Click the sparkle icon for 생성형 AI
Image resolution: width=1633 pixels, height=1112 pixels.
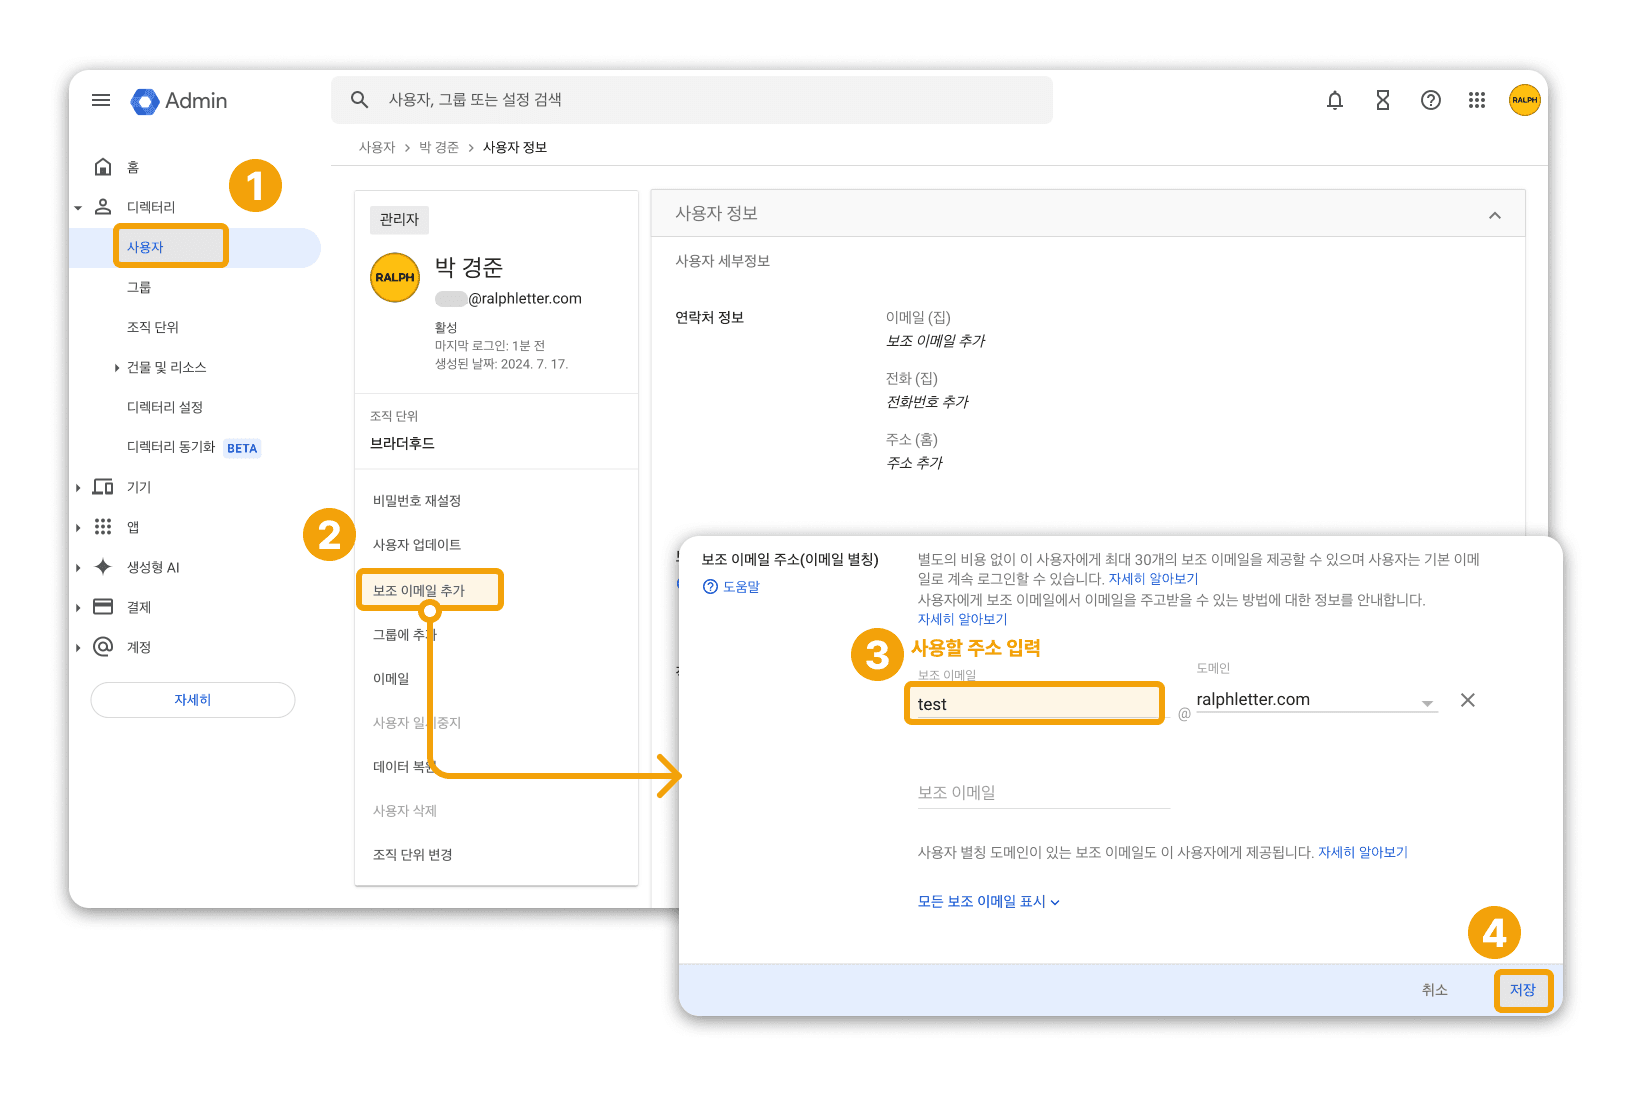point(103,567)
